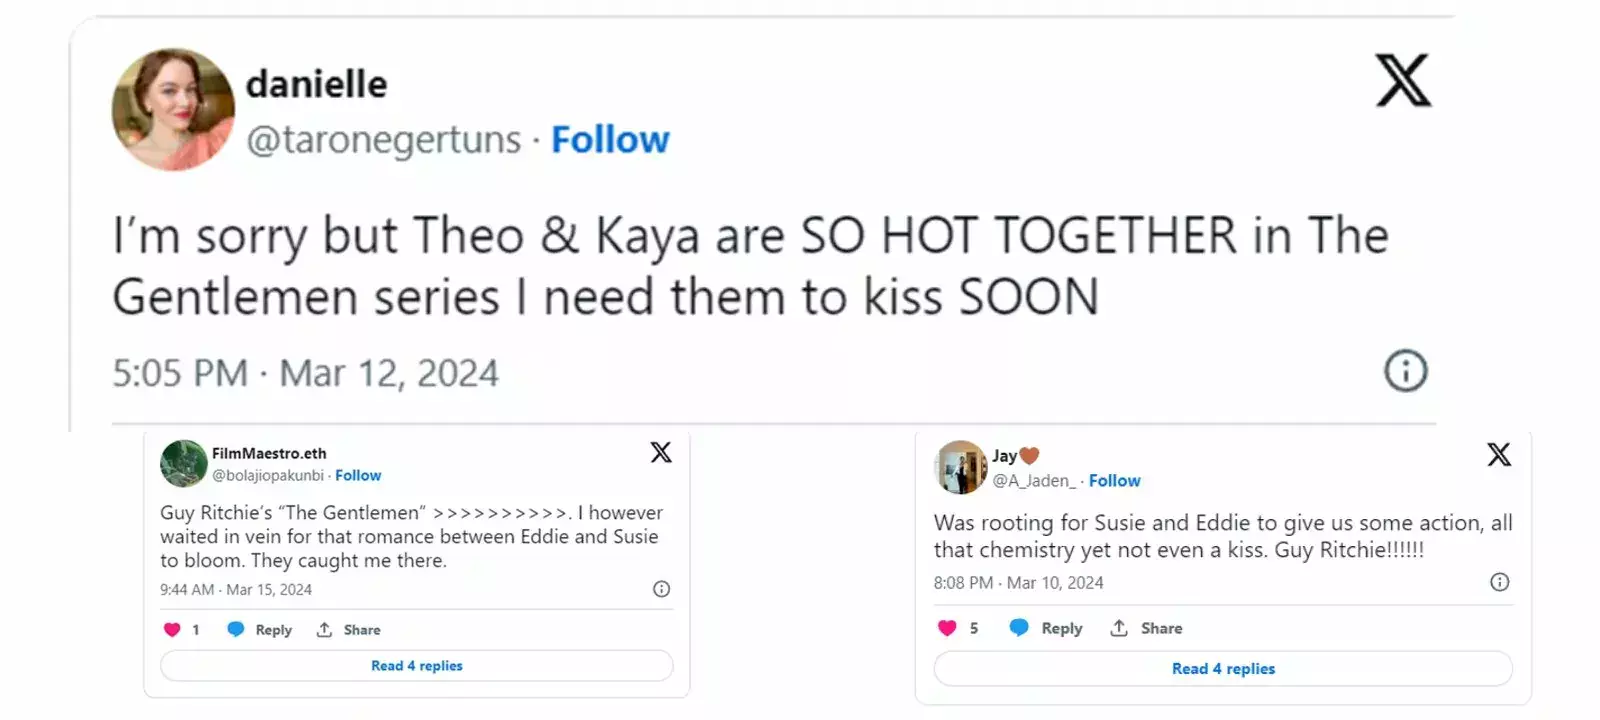Share Jay's tweet
Viewport: 1600px width, 720px height.
(x=1147, y=628)
